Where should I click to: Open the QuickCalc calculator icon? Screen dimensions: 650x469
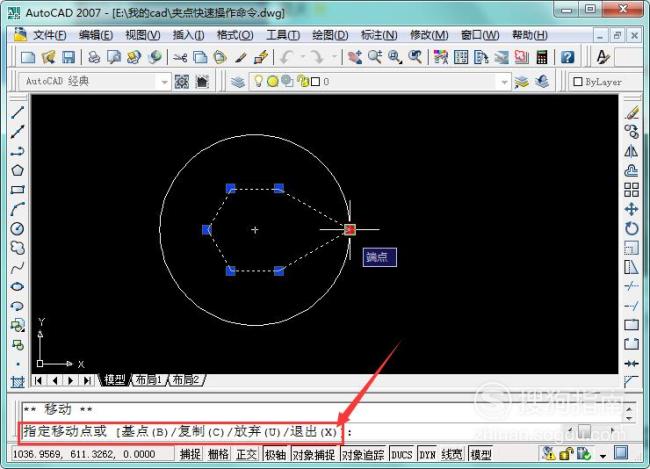tap(542, 57)
